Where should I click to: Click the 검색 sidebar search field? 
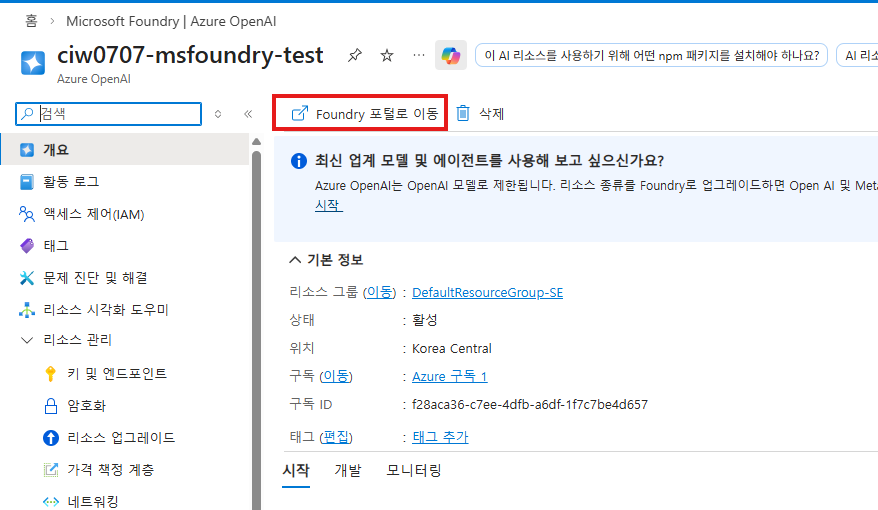(115, 114)
